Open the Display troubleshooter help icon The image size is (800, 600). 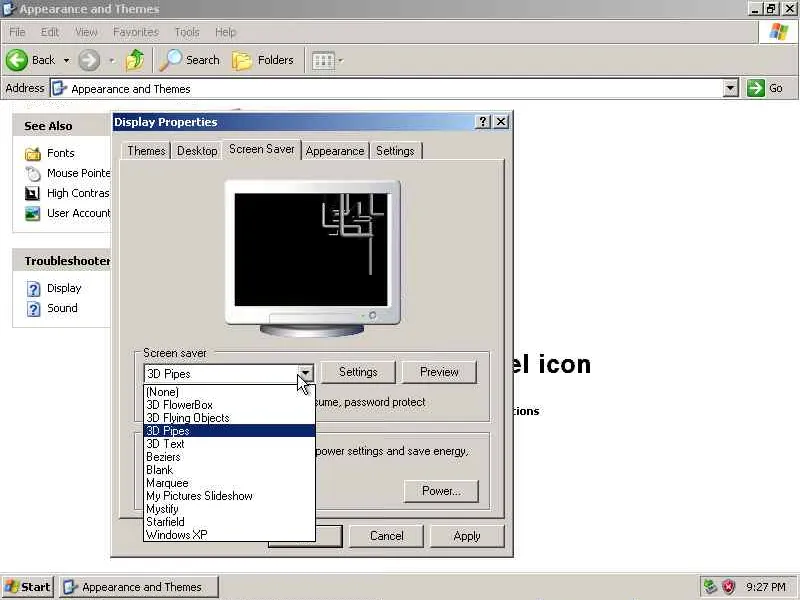click(x=34, y=289)
